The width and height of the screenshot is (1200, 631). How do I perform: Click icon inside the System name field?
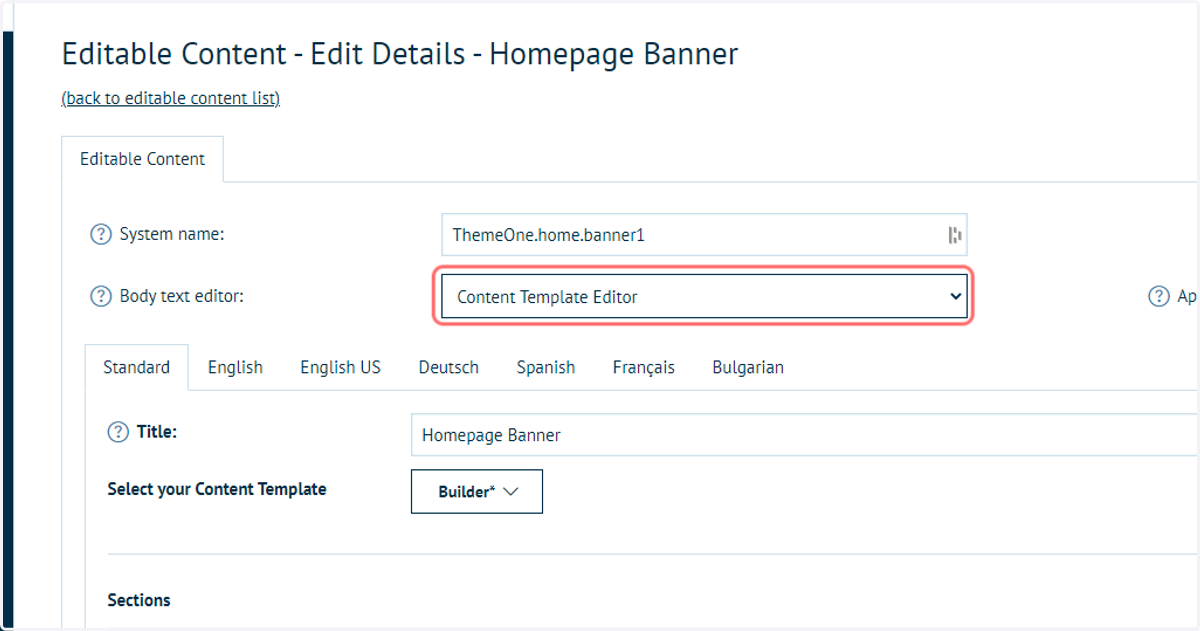click(954, 235)
